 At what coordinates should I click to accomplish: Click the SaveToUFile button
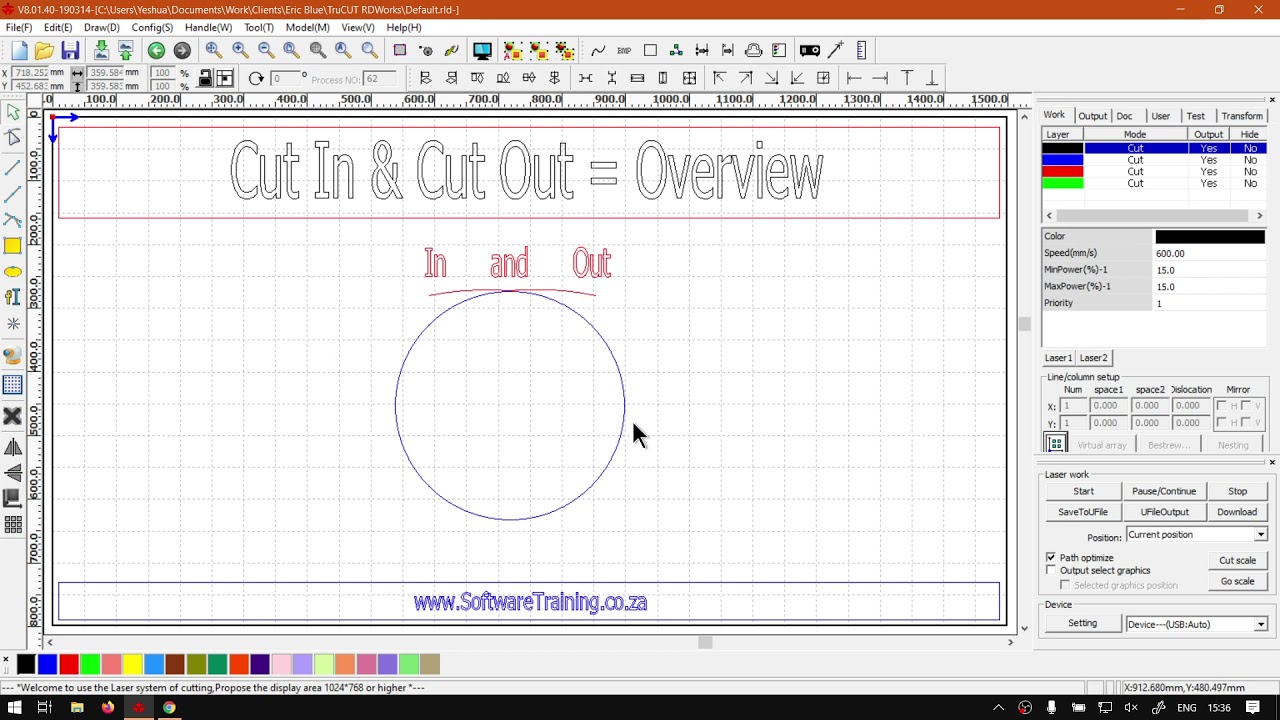click(x=1083, y=512)
